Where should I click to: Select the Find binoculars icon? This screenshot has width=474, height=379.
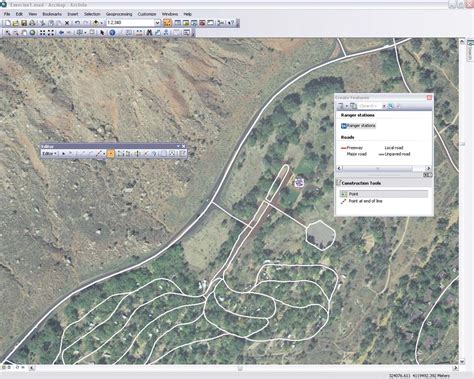149,33
